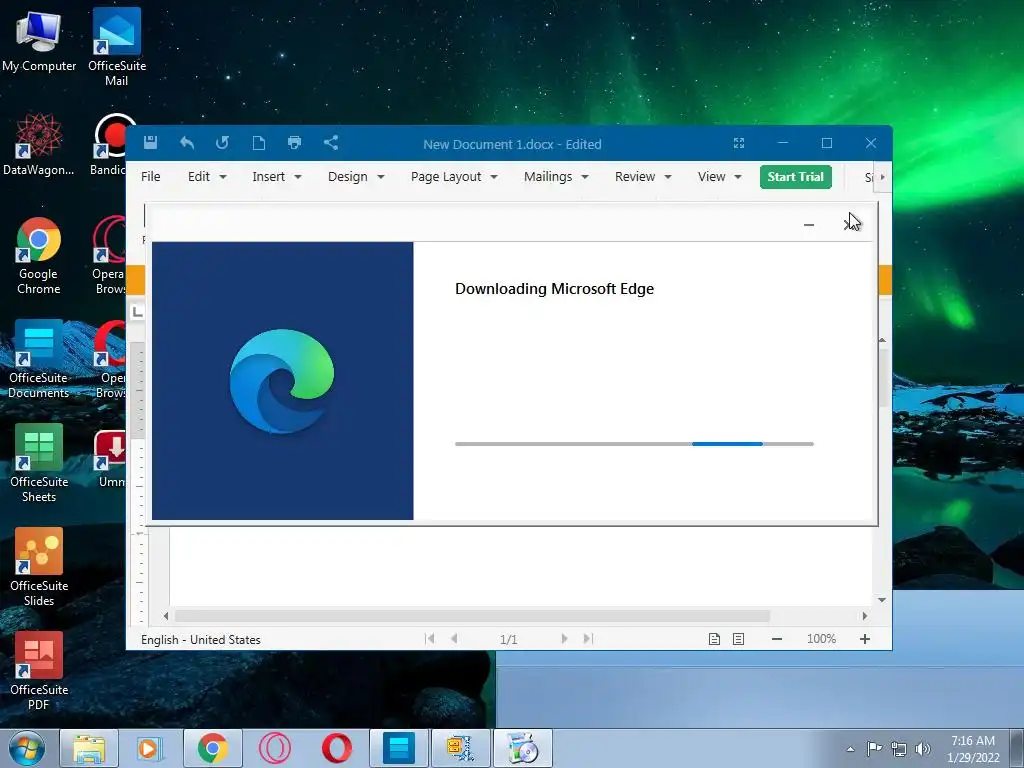1024x768 pixels.
Task: Zoom in with the plus button
Action: (865, 639)
